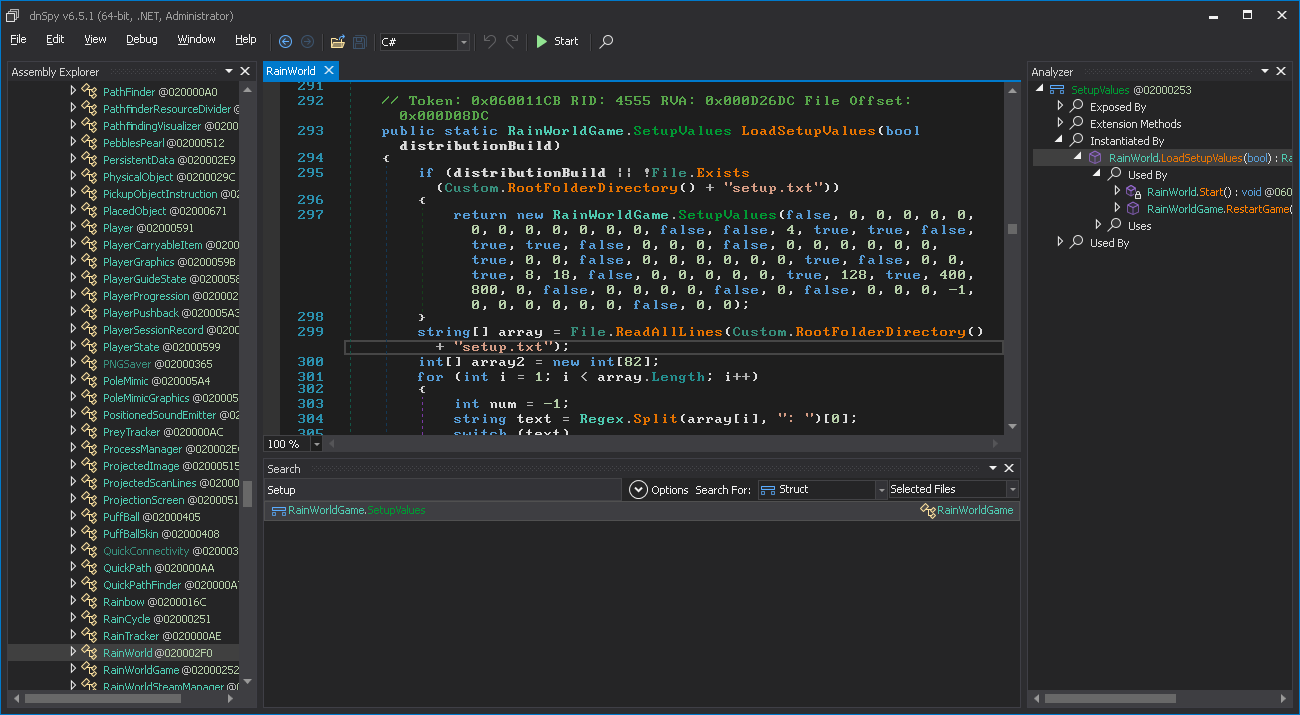Open the zoom percentage dropdown showing 100%
This screenshot has width=1300, height=715.
316,443
